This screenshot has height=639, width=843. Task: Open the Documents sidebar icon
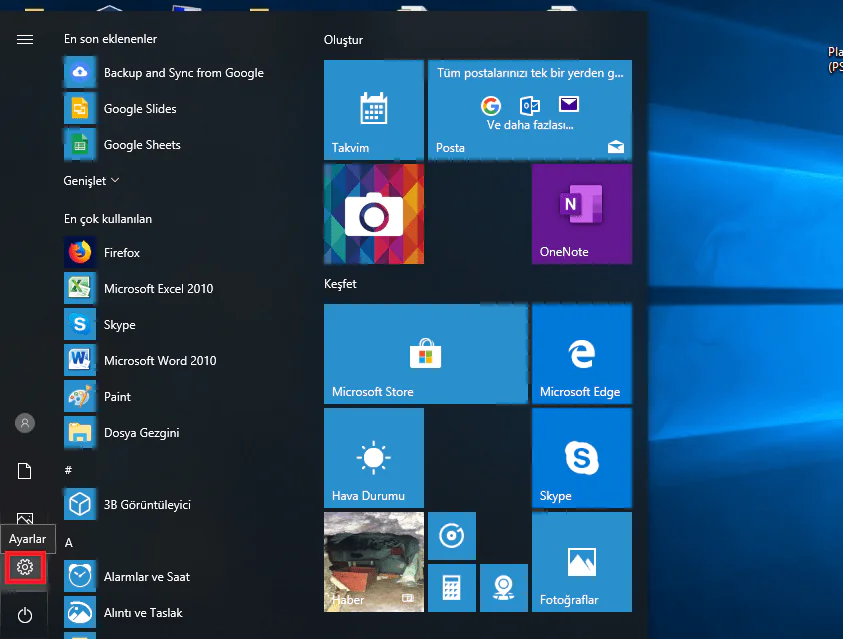tap(25, 471)
